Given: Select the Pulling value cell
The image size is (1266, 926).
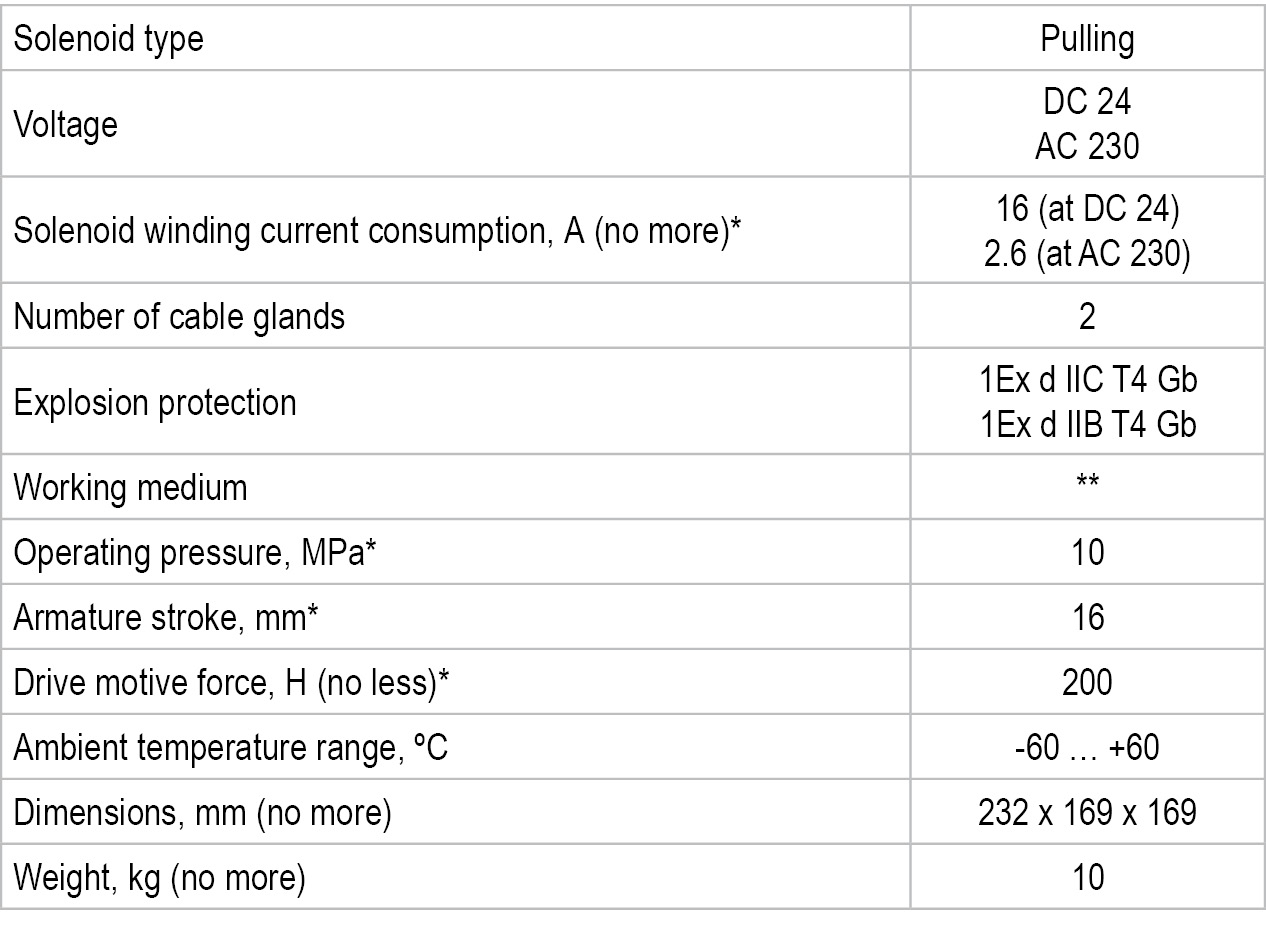Looking at the screenshot, I should pos(1087,38).
